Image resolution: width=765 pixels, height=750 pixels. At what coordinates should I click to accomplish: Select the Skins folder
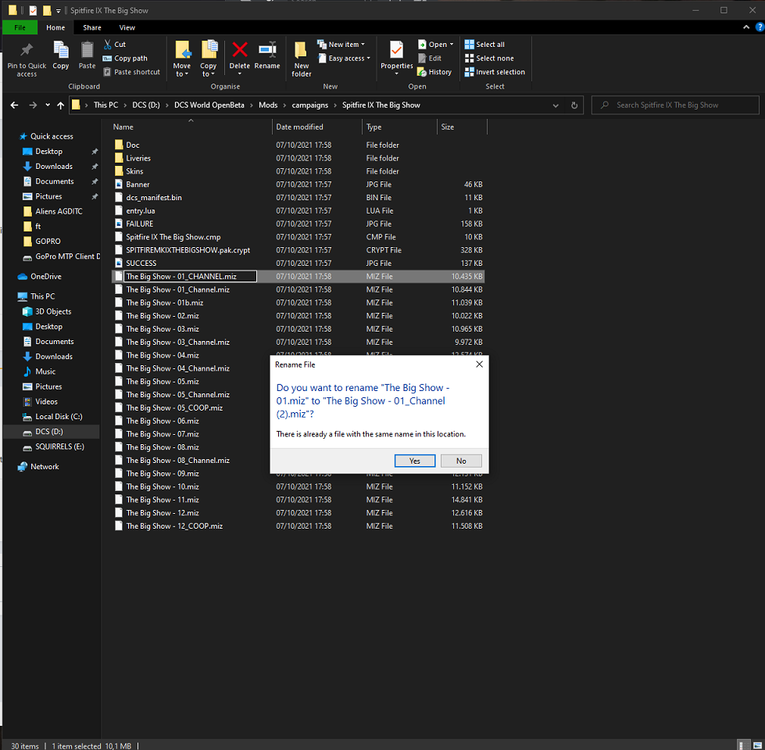tap(134, 171)
